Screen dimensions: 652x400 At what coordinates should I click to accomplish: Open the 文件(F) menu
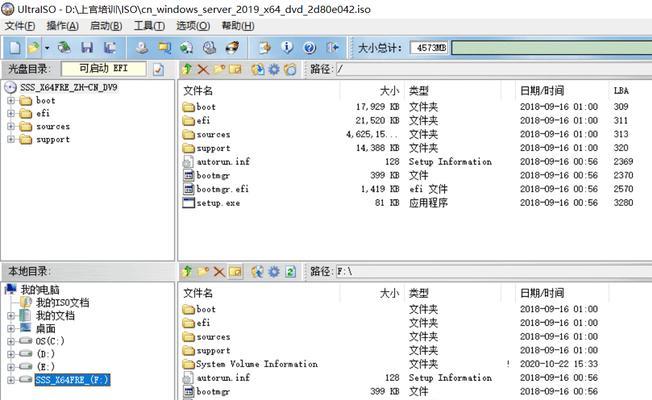(x=20, y=26)
